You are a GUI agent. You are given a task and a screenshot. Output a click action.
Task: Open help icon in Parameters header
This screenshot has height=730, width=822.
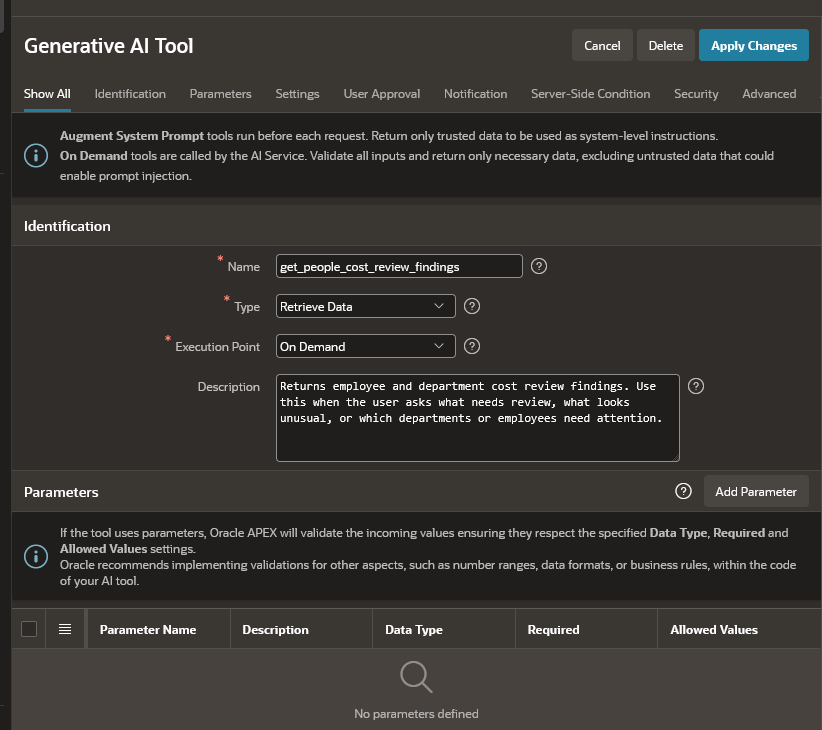point(683,491)
